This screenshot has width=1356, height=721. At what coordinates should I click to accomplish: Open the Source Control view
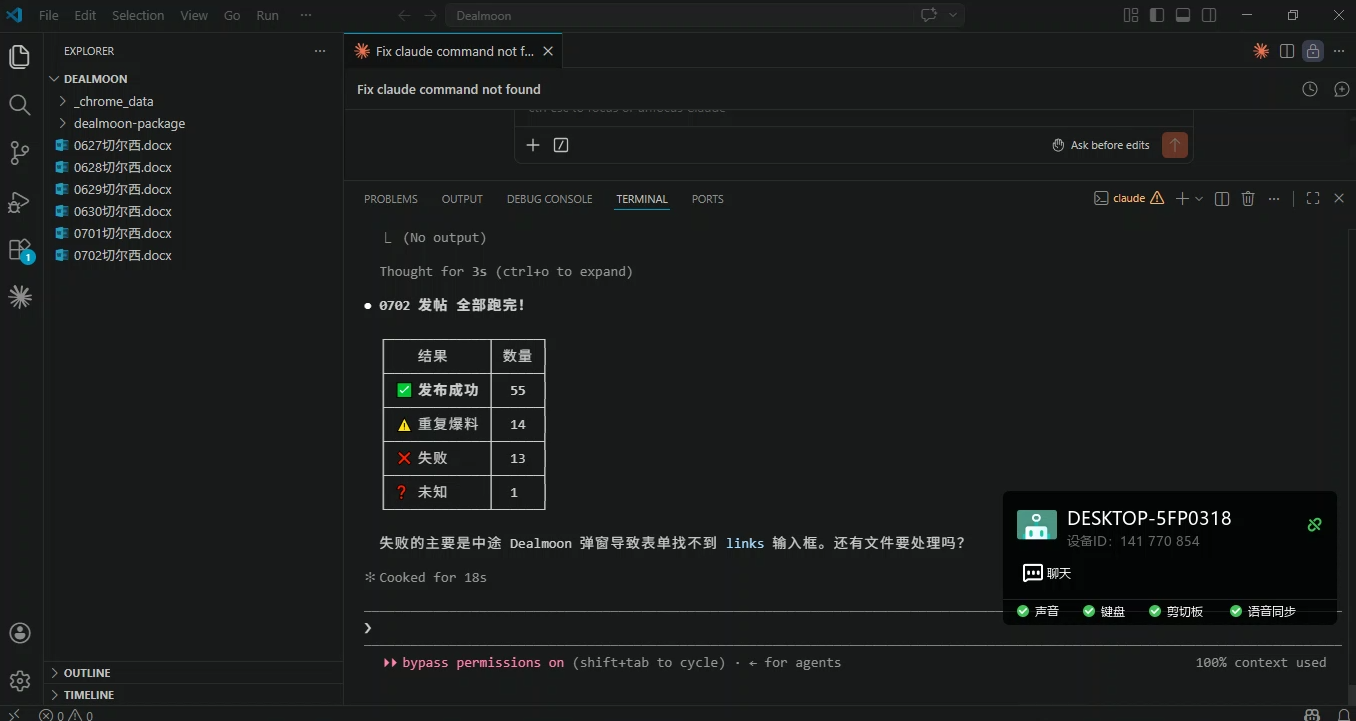pyautogui.click(x=20, y=153)
